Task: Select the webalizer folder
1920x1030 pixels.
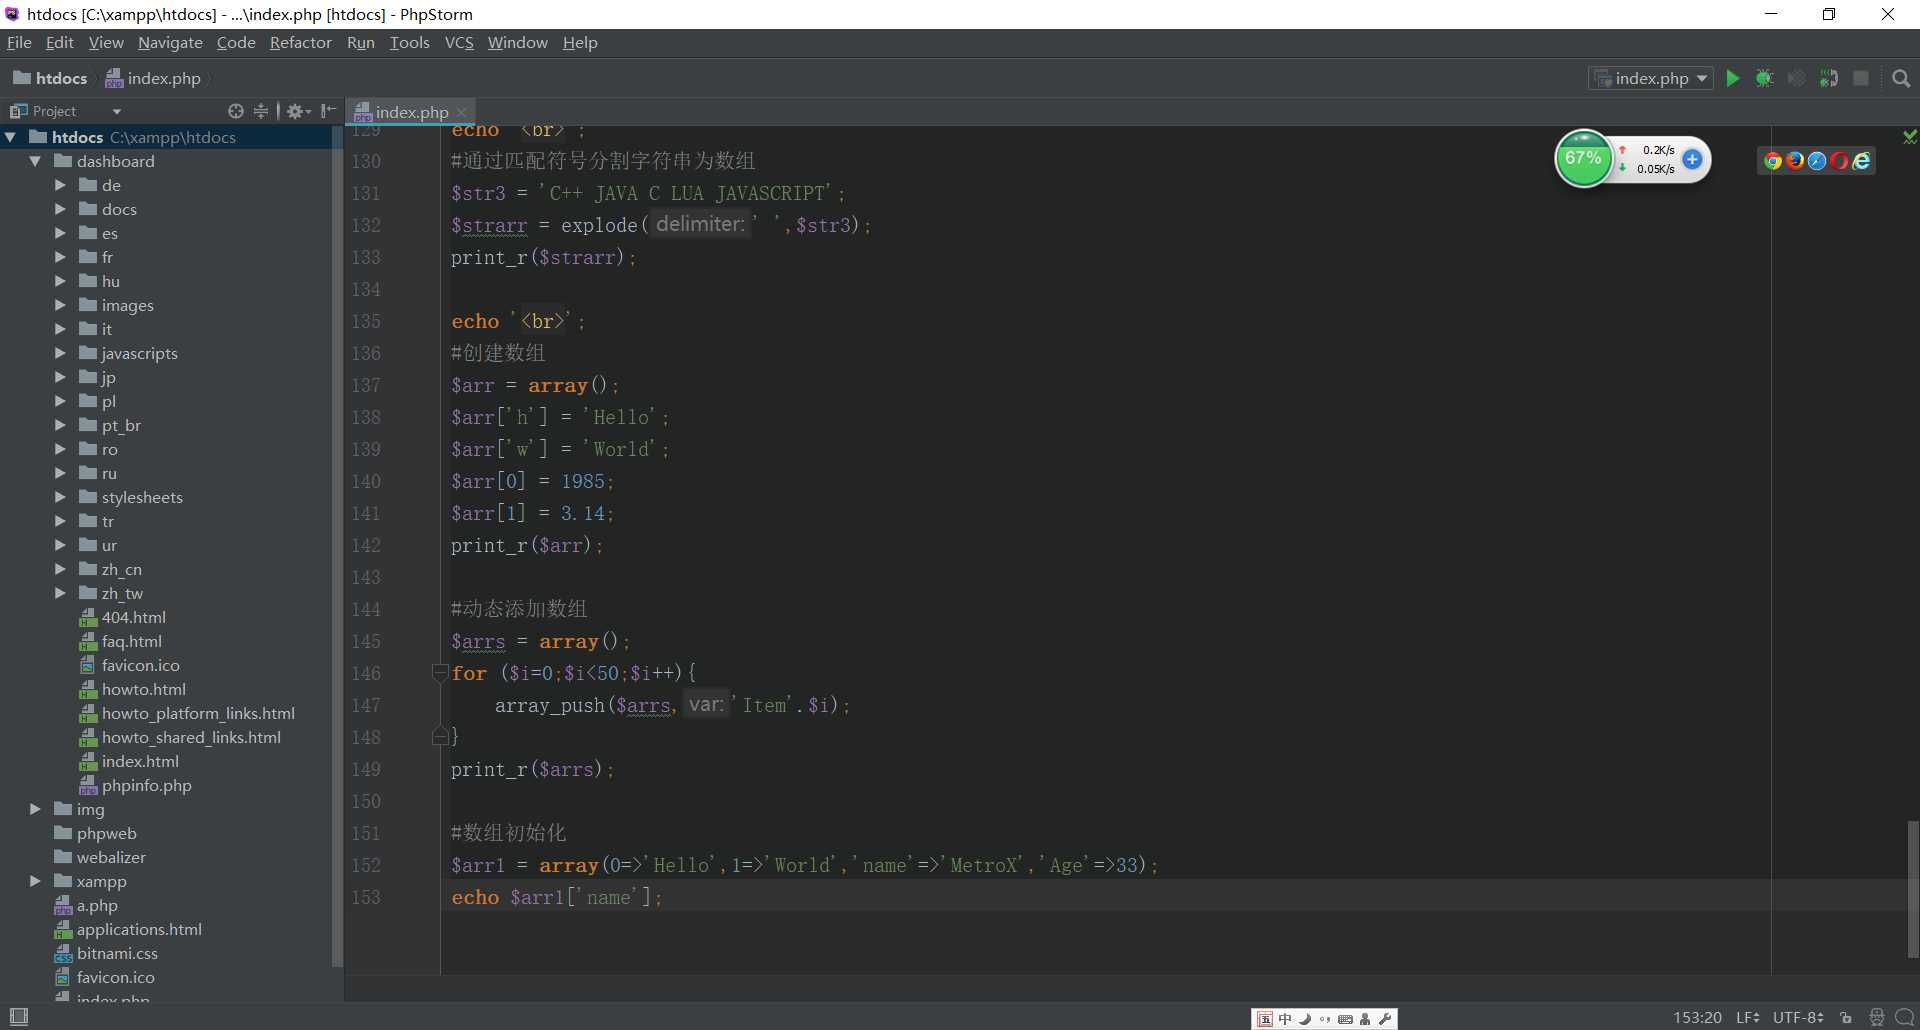Action: tap(100, 857)
